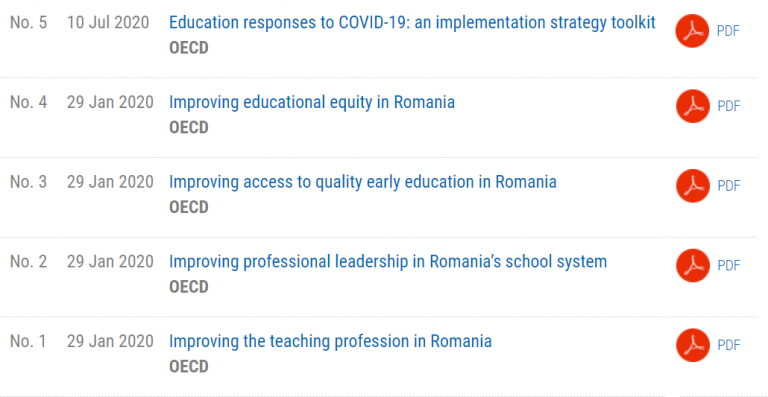Select OECD author under COVID-19 toolkit
The width and height of the screenshot is (768, 397).
click(189, 48)
